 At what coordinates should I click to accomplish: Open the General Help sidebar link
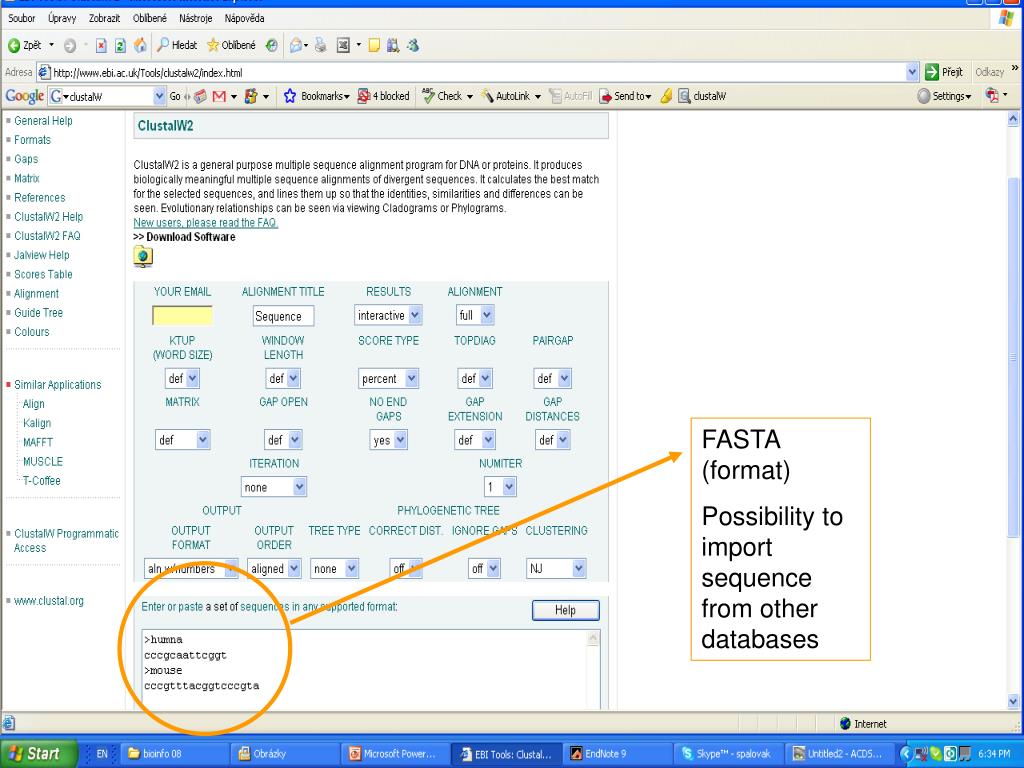click(x=43, y=121)
